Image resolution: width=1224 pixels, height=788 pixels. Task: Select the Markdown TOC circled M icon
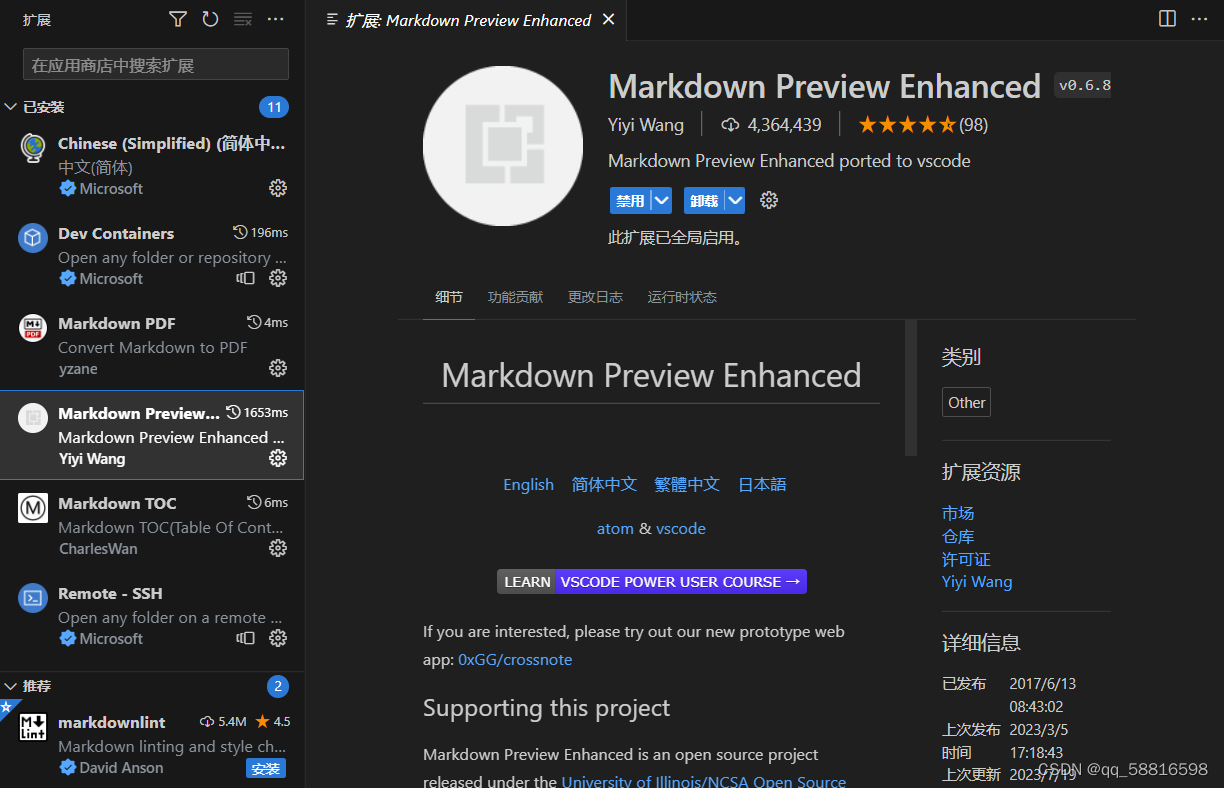[x=33, y=508]
